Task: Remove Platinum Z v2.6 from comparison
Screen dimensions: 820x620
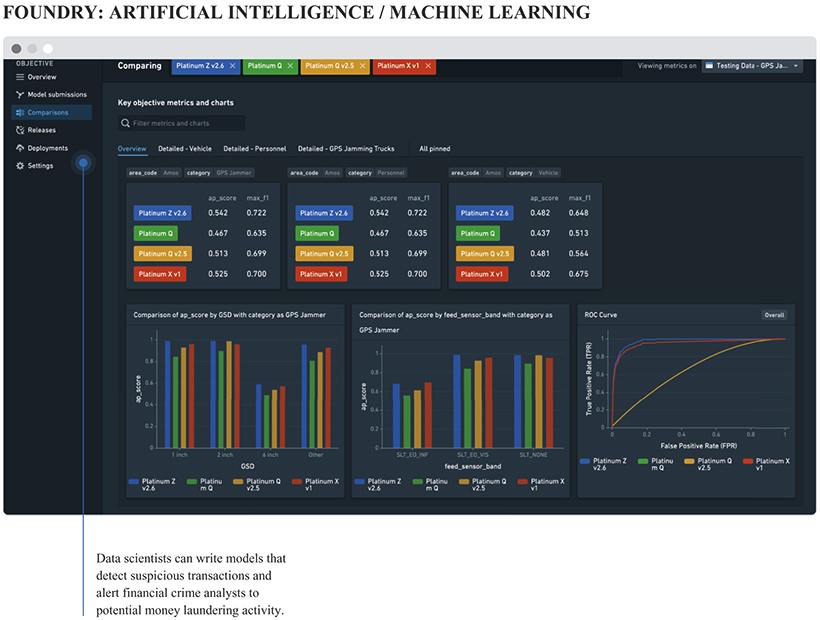Action: tap(232, 66)
